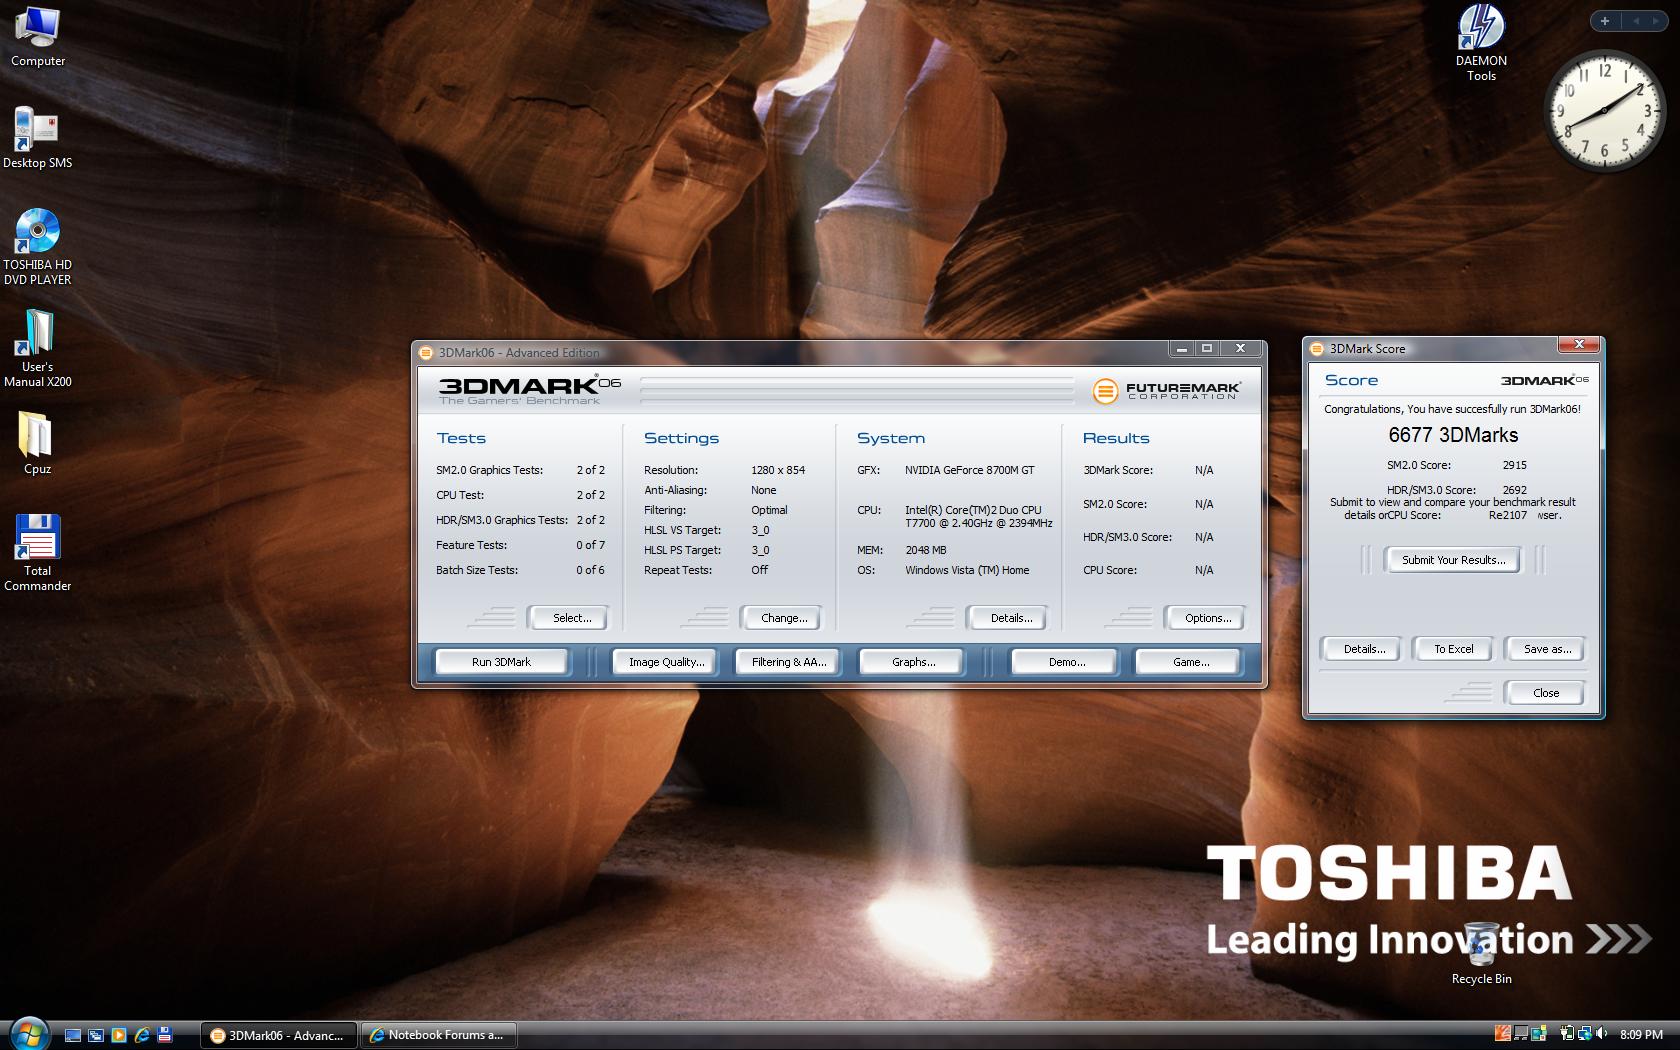Click the sidebar add gadget plus button
The image size is (1680, 1050).
coord(1604,20)
